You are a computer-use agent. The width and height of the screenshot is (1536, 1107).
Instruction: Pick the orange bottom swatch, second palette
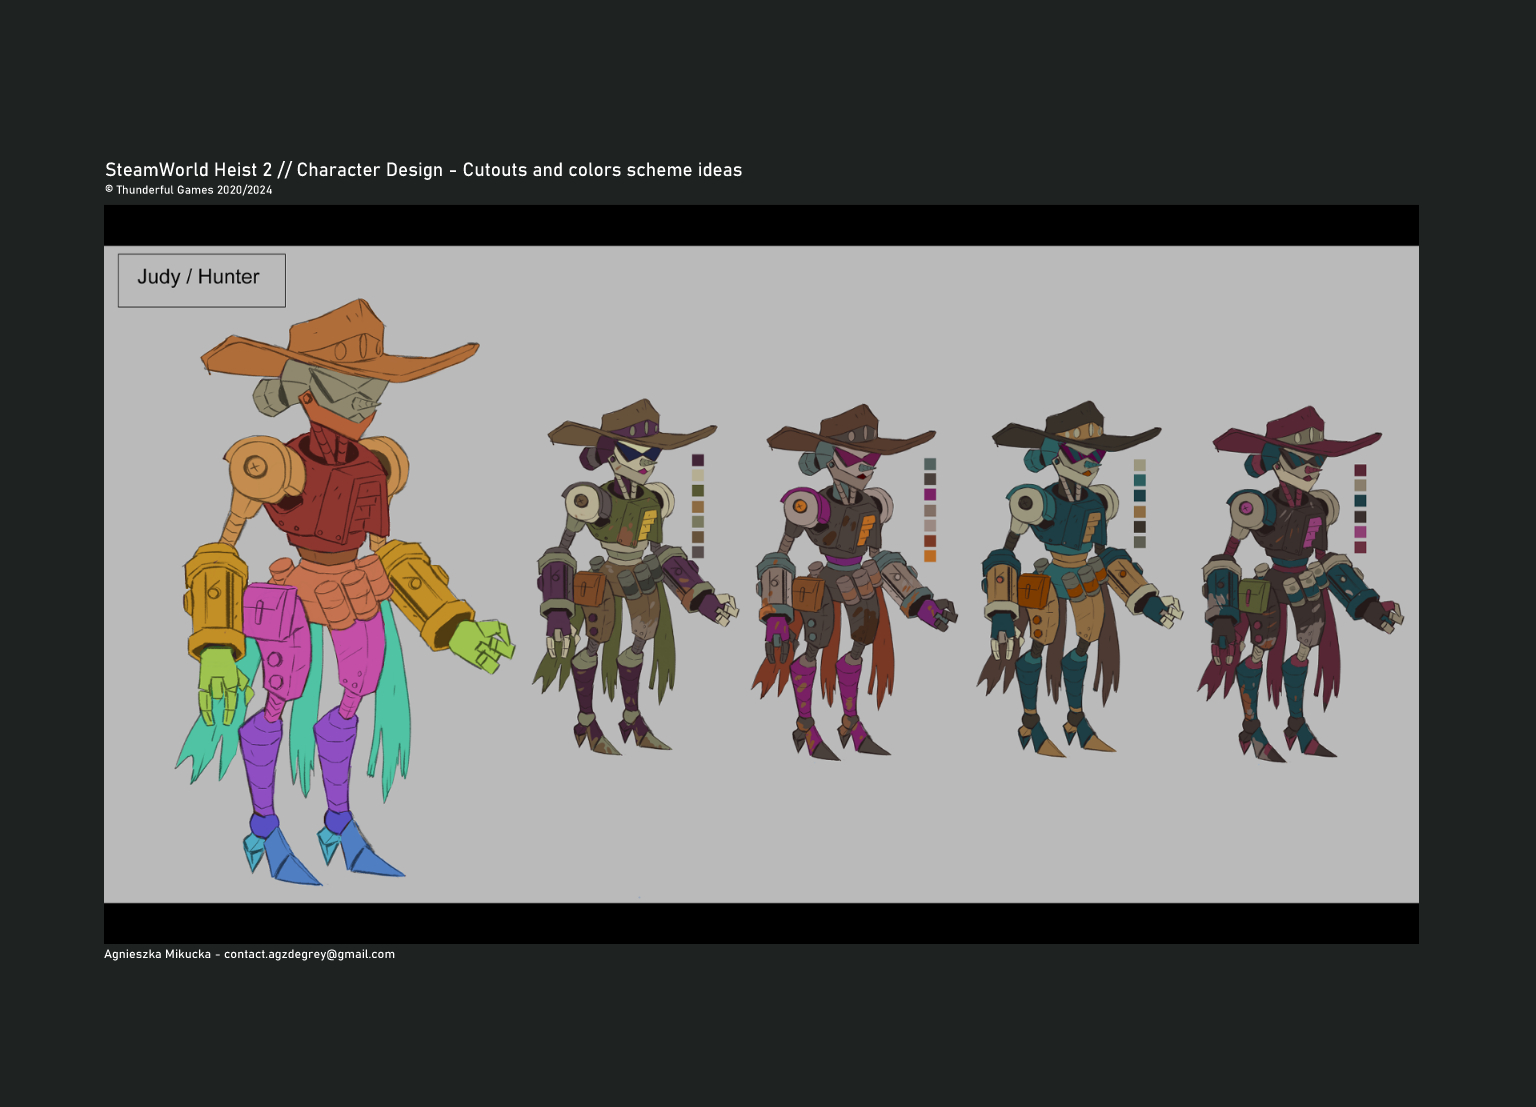pos(930,556)
